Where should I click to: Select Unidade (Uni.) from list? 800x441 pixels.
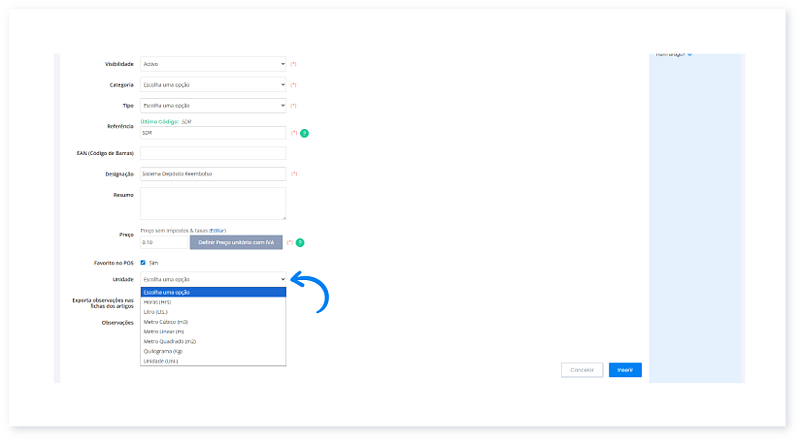point(164,361)
